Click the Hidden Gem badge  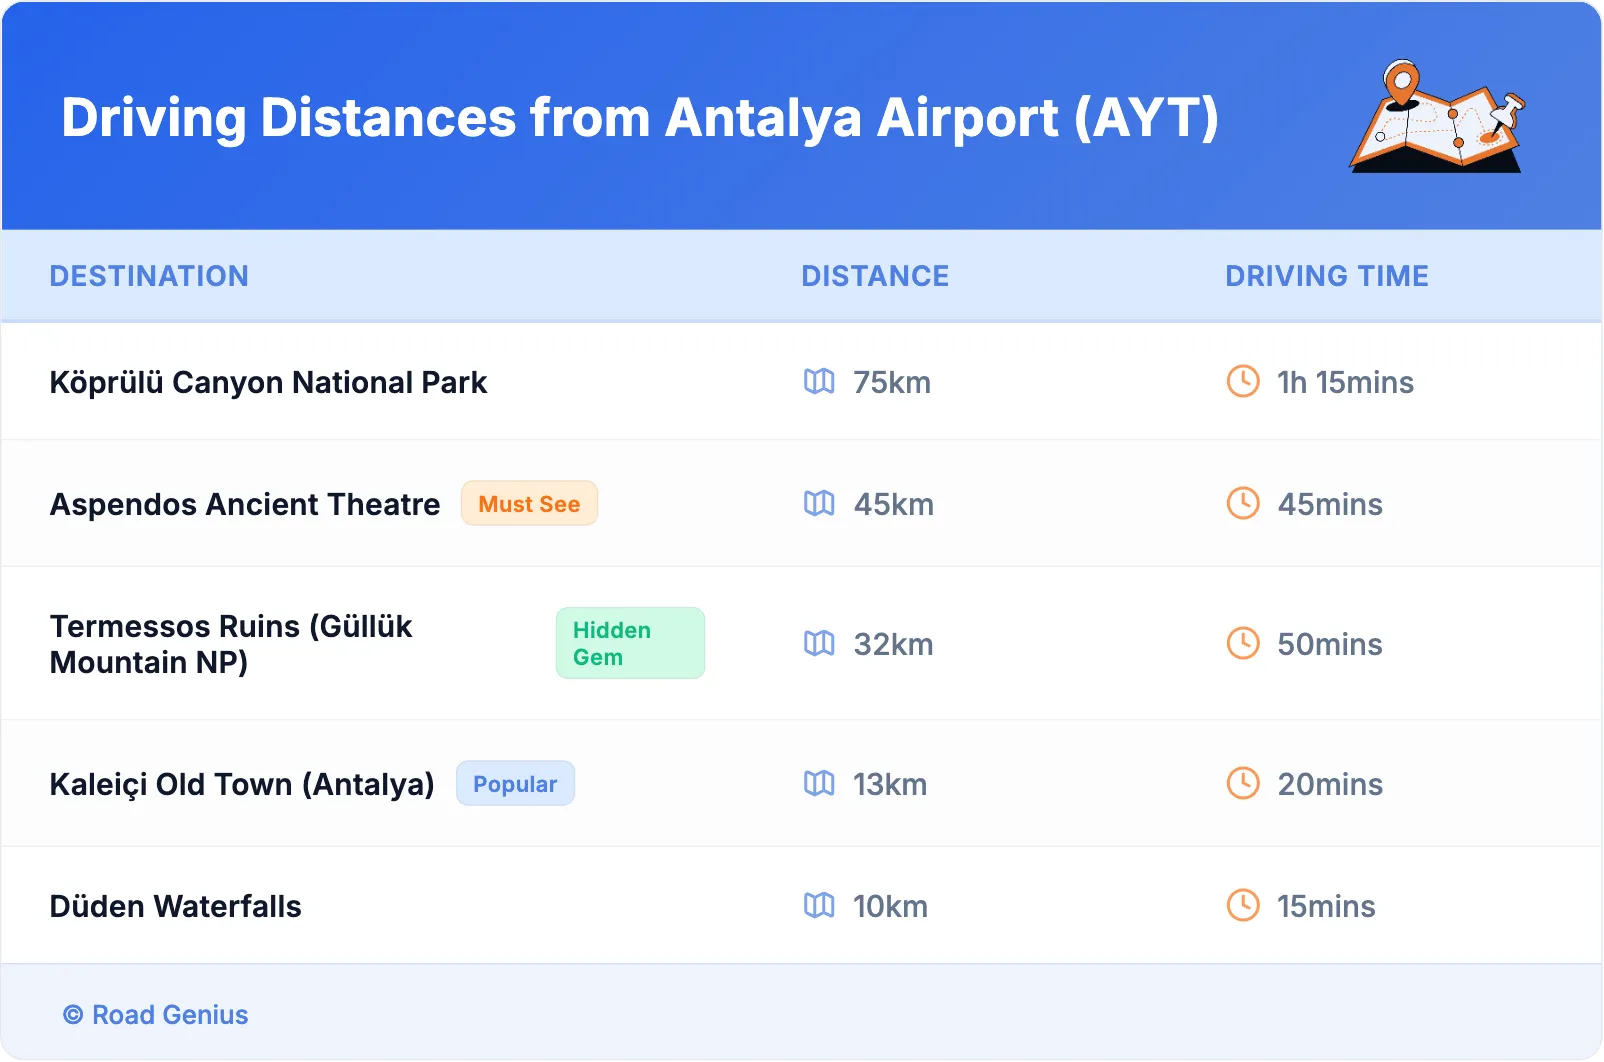pos(630,643)
